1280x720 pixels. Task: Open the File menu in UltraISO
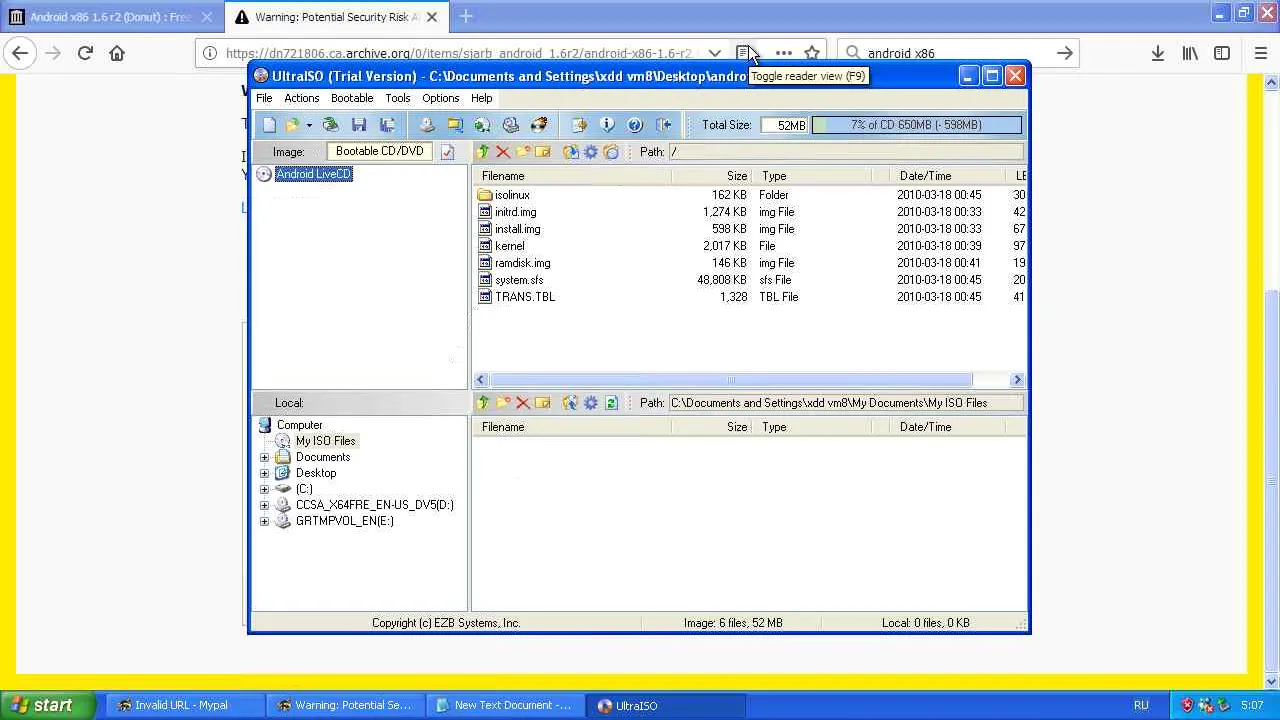(x=264, y=98)
